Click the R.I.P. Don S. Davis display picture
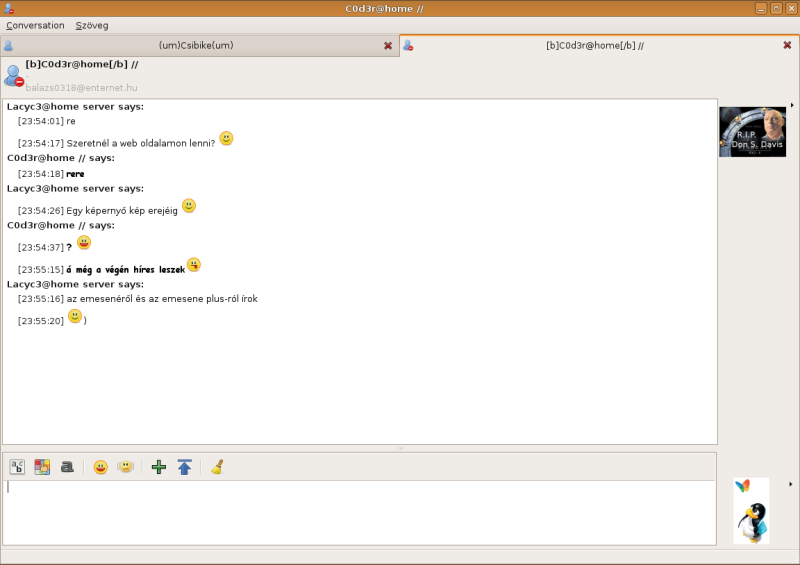800x565 pixels. click(x=753, y=132)
